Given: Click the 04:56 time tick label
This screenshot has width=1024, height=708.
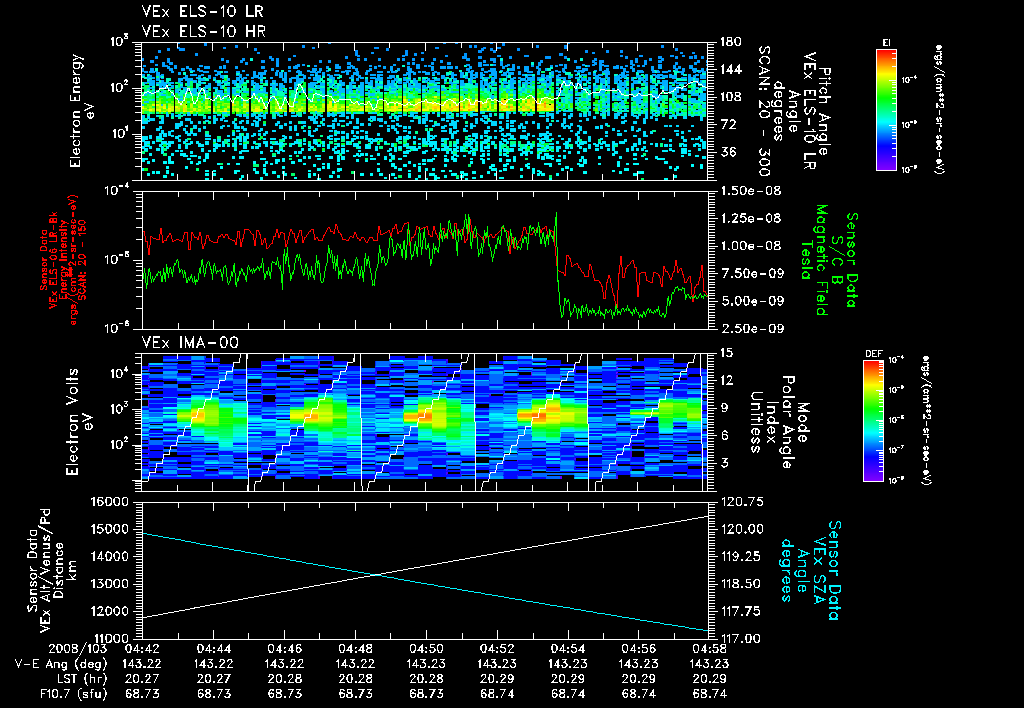Looking at the screenshot, I should click(639, 649).
